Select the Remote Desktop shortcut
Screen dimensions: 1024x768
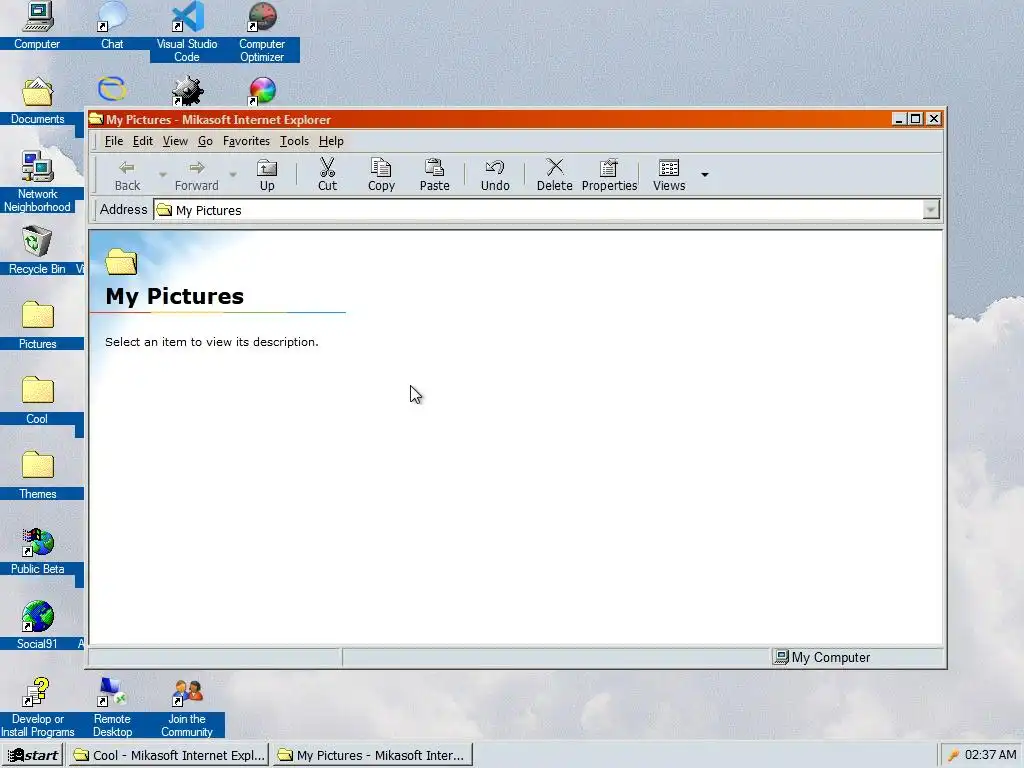tap(112, 707)
